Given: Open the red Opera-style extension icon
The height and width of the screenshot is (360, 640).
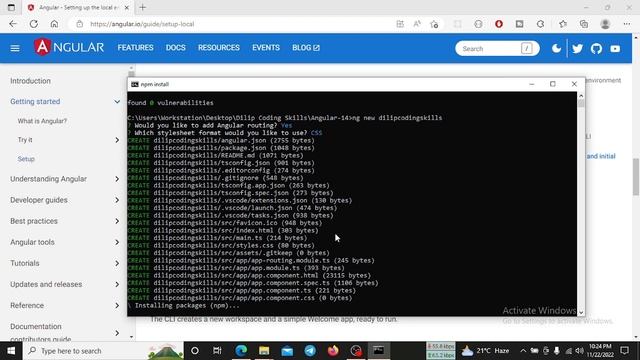Looking at the screenshot, I should (x=499, y=24).
